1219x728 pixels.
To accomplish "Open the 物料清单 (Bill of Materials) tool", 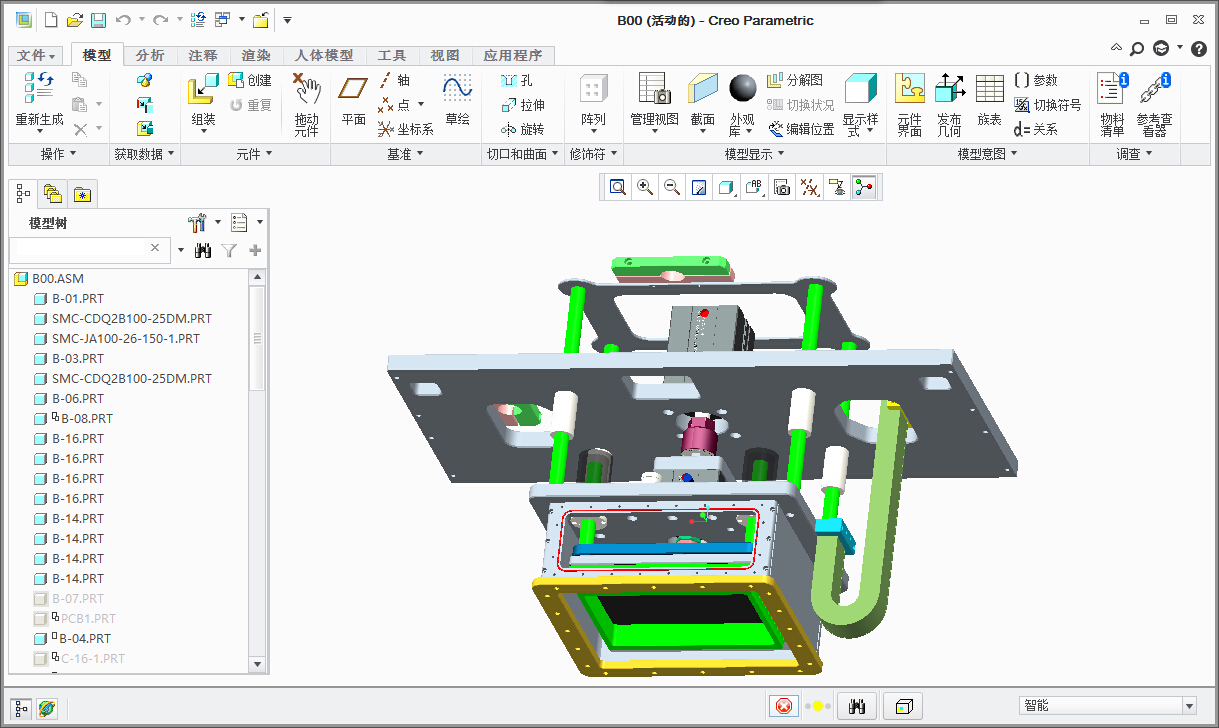I will click(1112, 104).
